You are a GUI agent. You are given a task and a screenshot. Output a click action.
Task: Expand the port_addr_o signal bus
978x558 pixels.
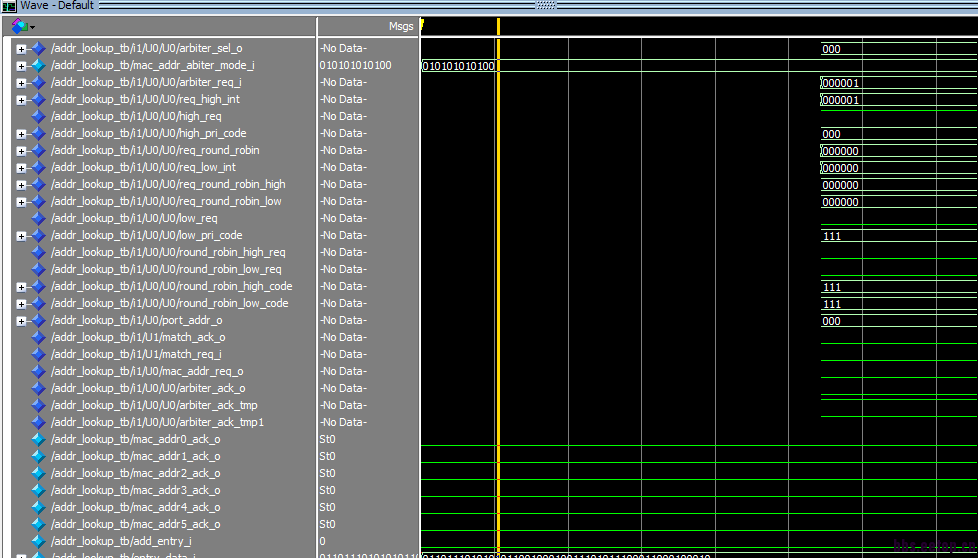click(21, 321)
